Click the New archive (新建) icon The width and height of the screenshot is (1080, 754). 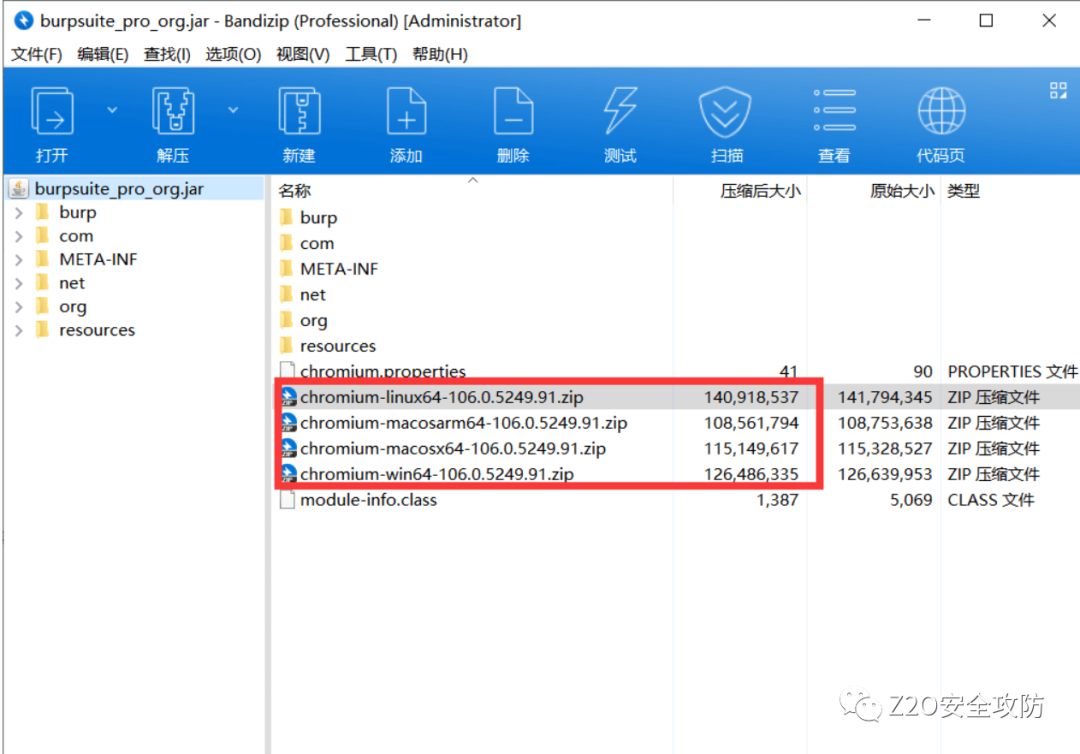click(x=299, y=112)
